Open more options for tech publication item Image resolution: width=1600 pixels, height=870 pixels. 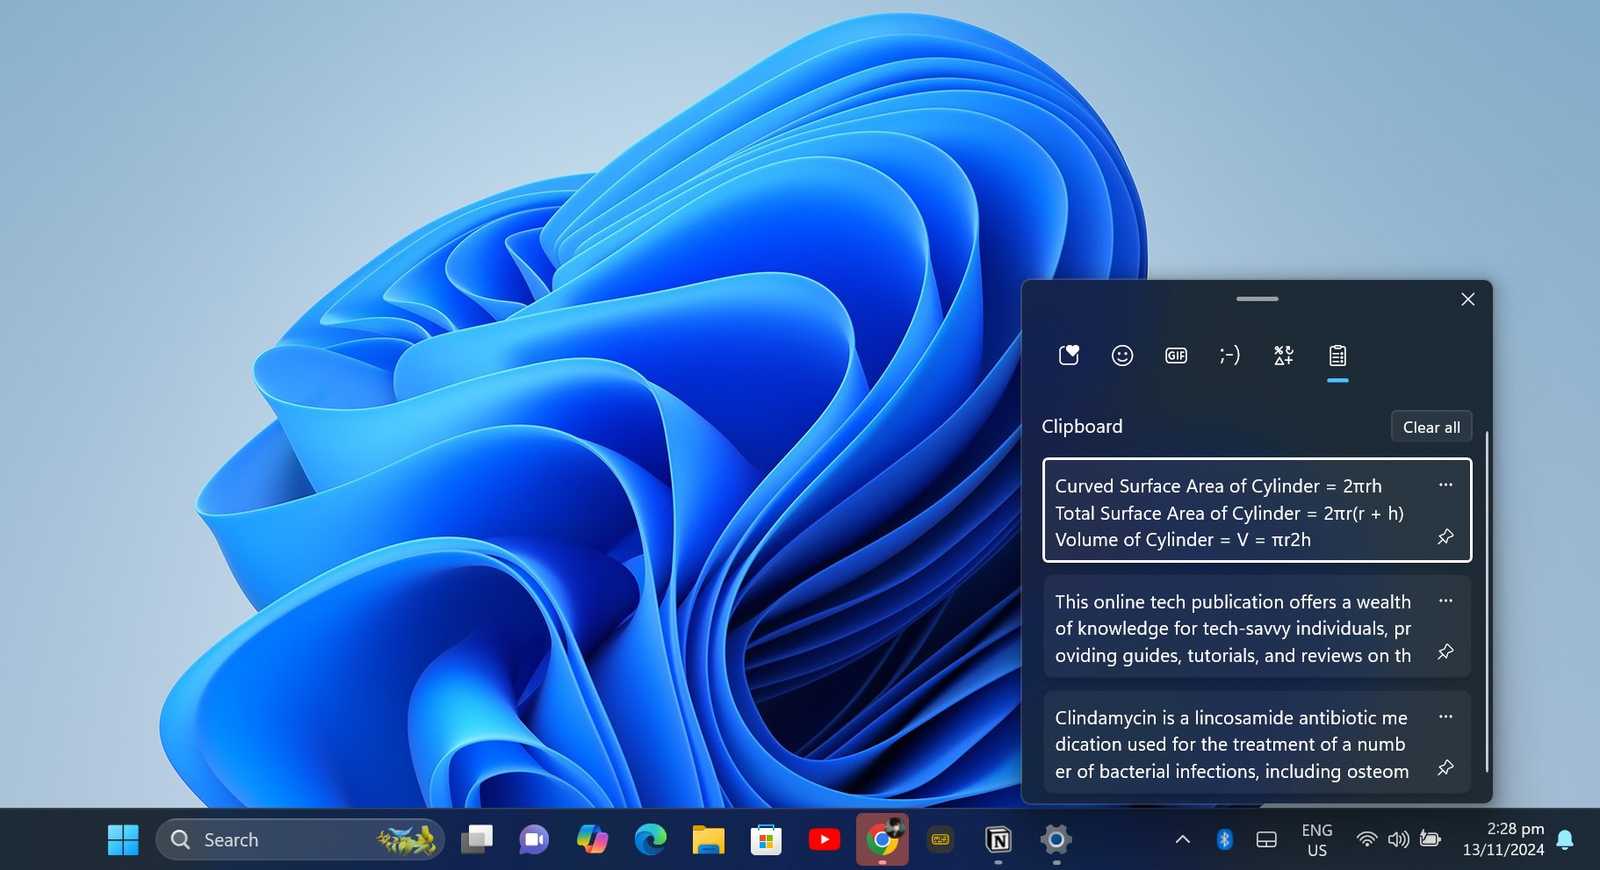pyautogui.click(x=1445, y=601)
